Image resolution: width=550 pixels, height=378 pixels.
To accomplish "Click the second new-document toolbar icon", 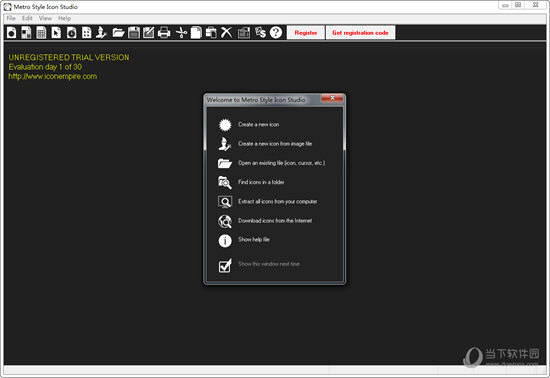I will 26,33.
